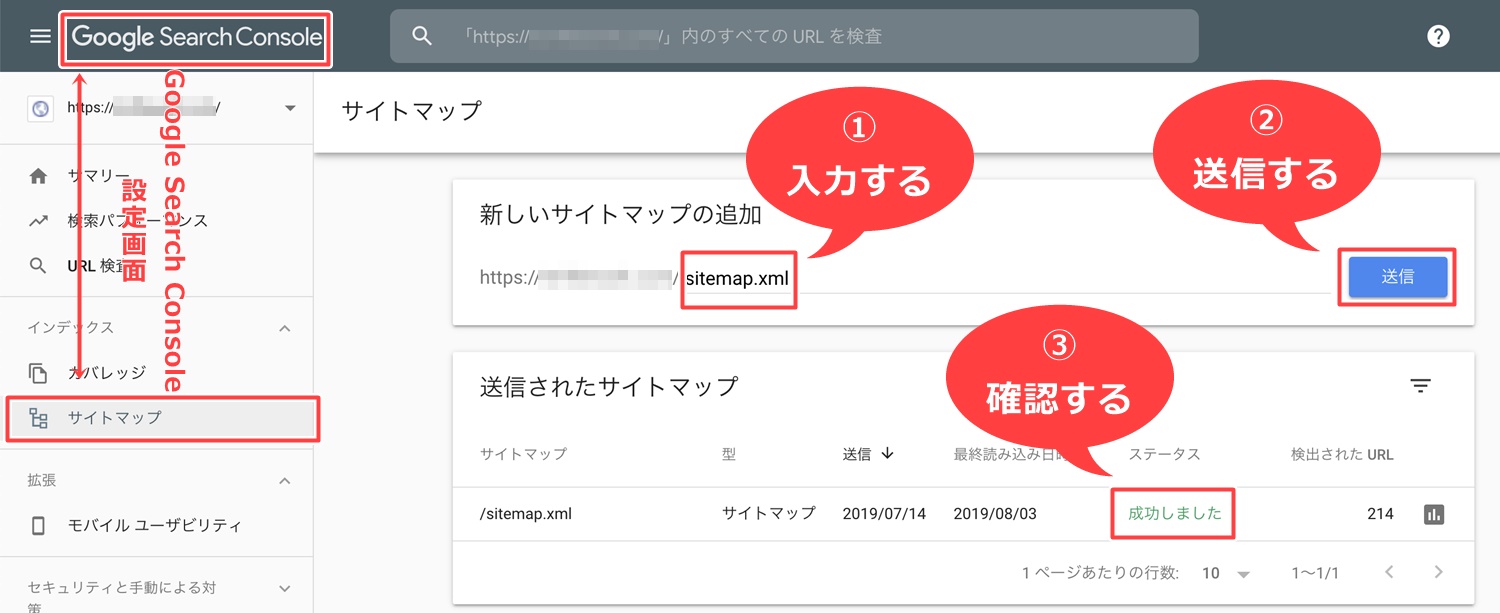
Task: Click the home icon in sidebar
Action: [x=38, y=176]
